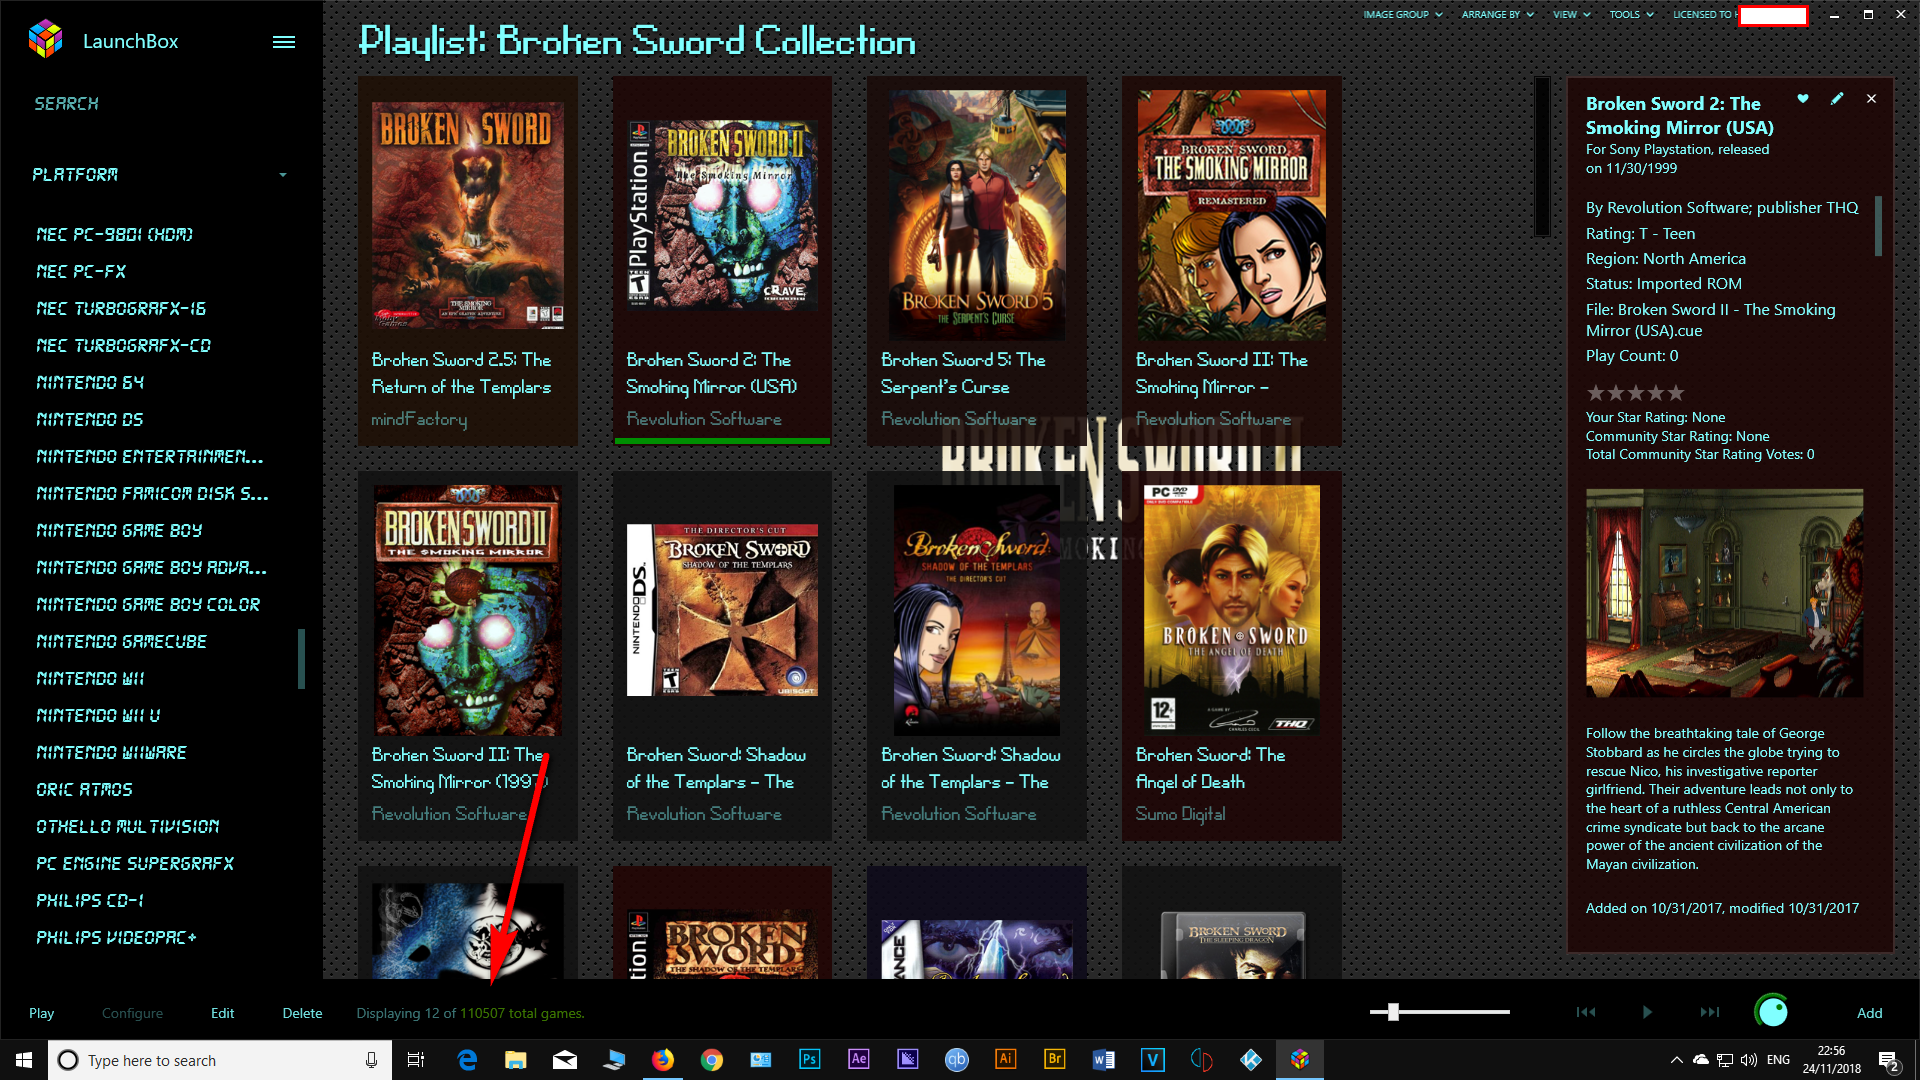This screenshot has width=1920, height=1080.
Task: Click the LaunchBox cube logo
Action: tap(46, 40)
